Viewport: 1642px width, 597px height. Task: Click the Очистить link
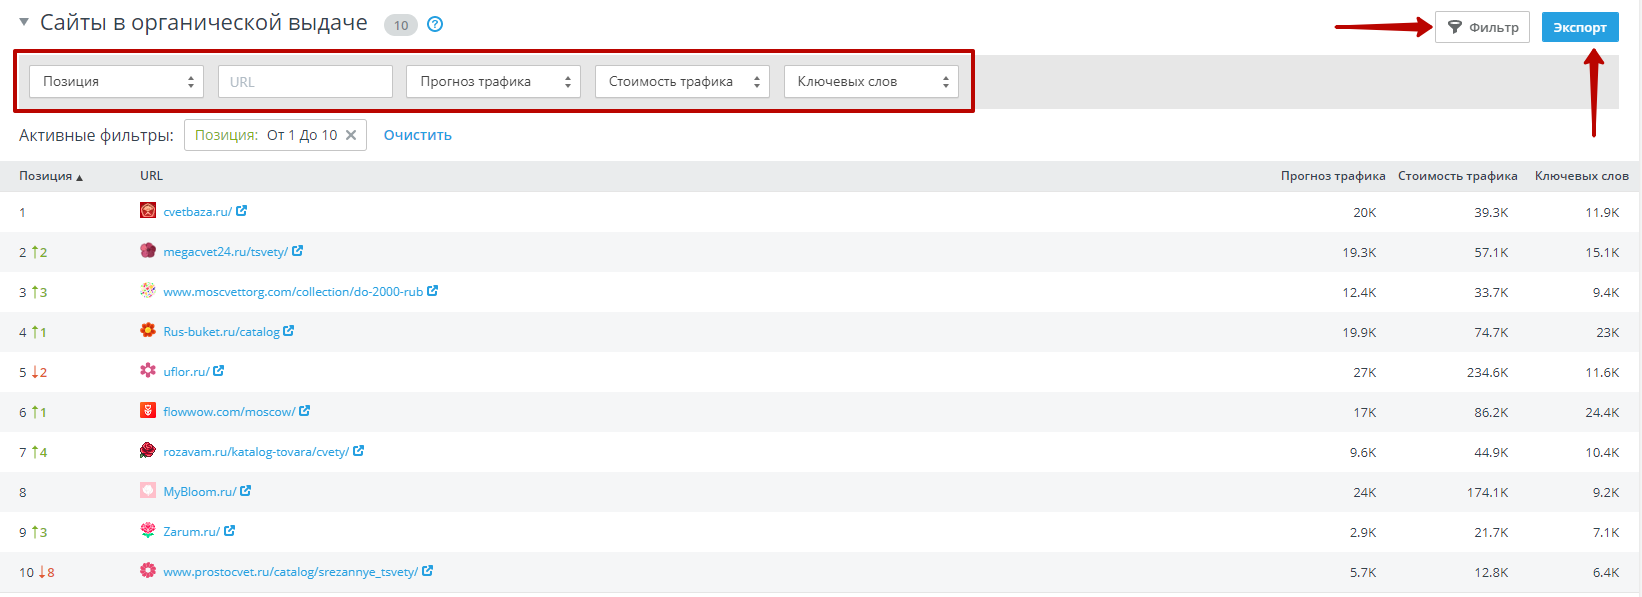(x=418, y=135)
